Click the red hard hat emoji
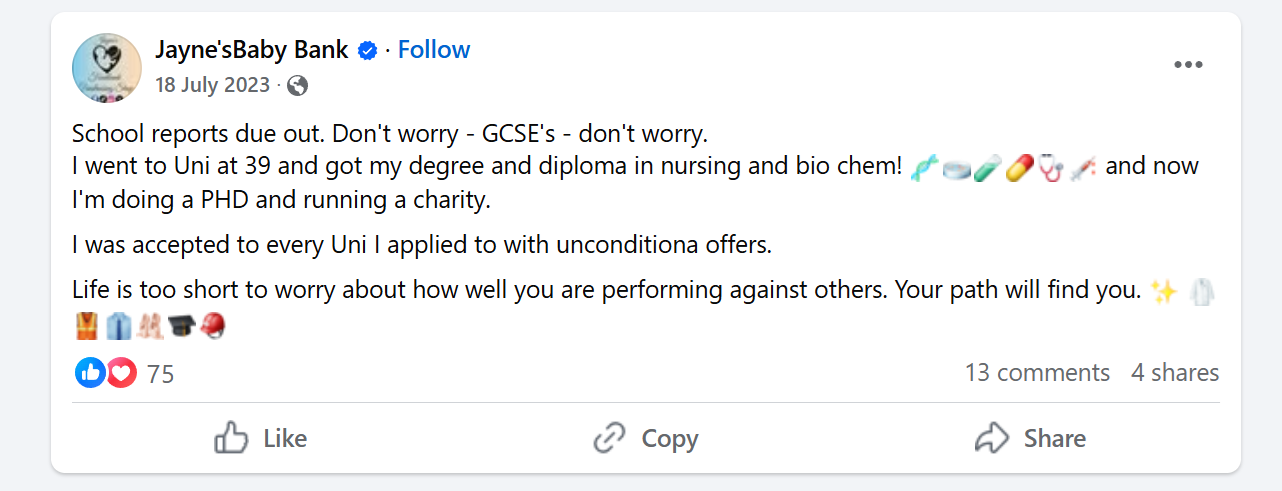Screen dimensions: 1282x491 pyautogui.click(x=213, y=325)
